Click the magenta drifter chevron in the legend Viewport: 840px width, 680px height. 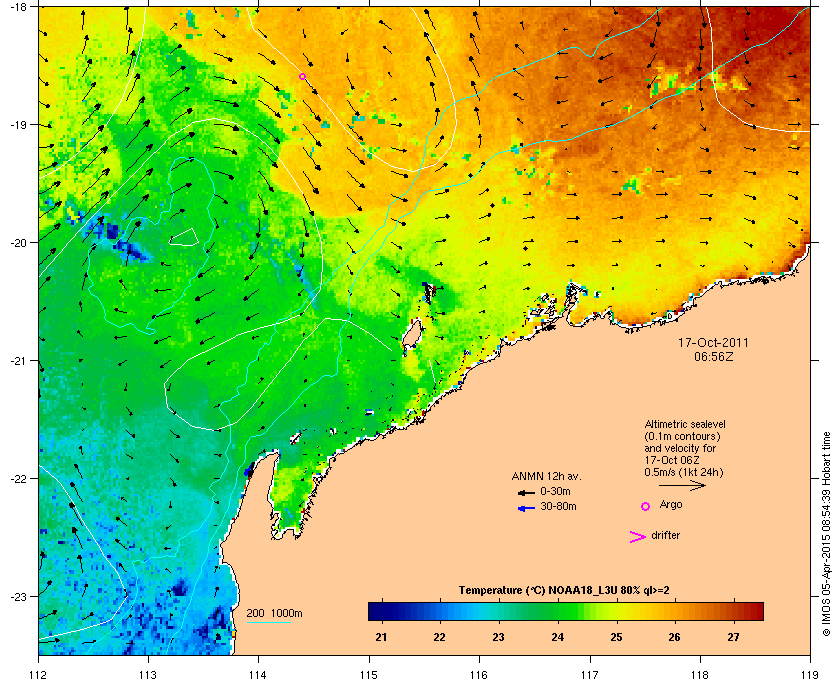[638, 537]
